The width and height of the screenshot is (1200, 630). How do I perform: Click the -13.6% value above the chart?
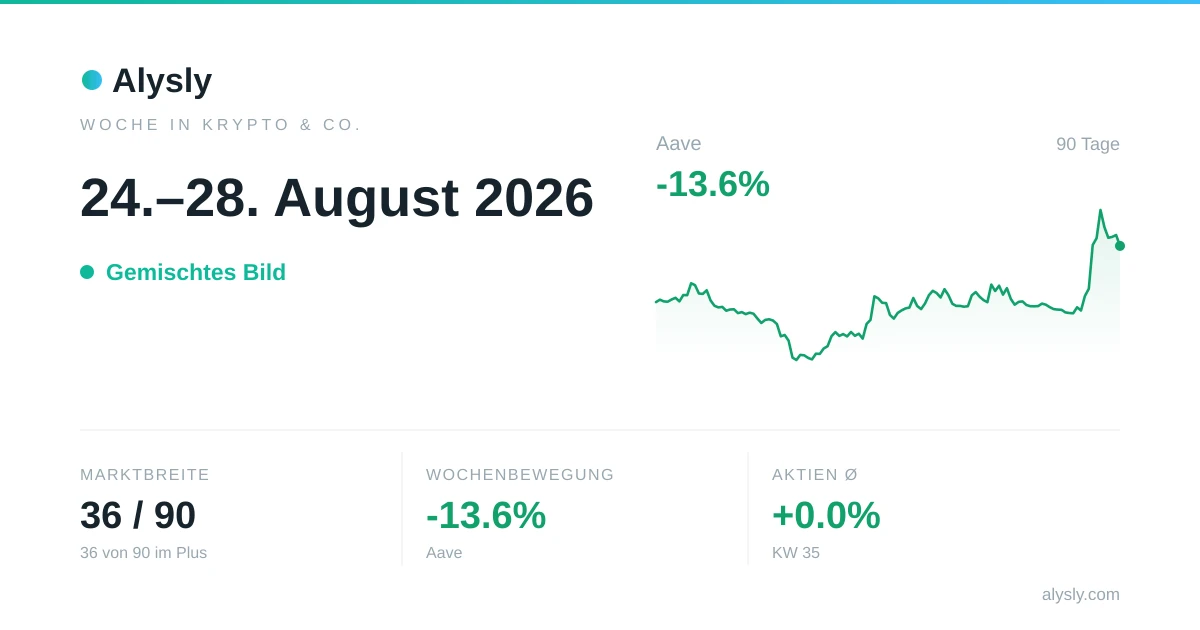[x=713, y=184]
